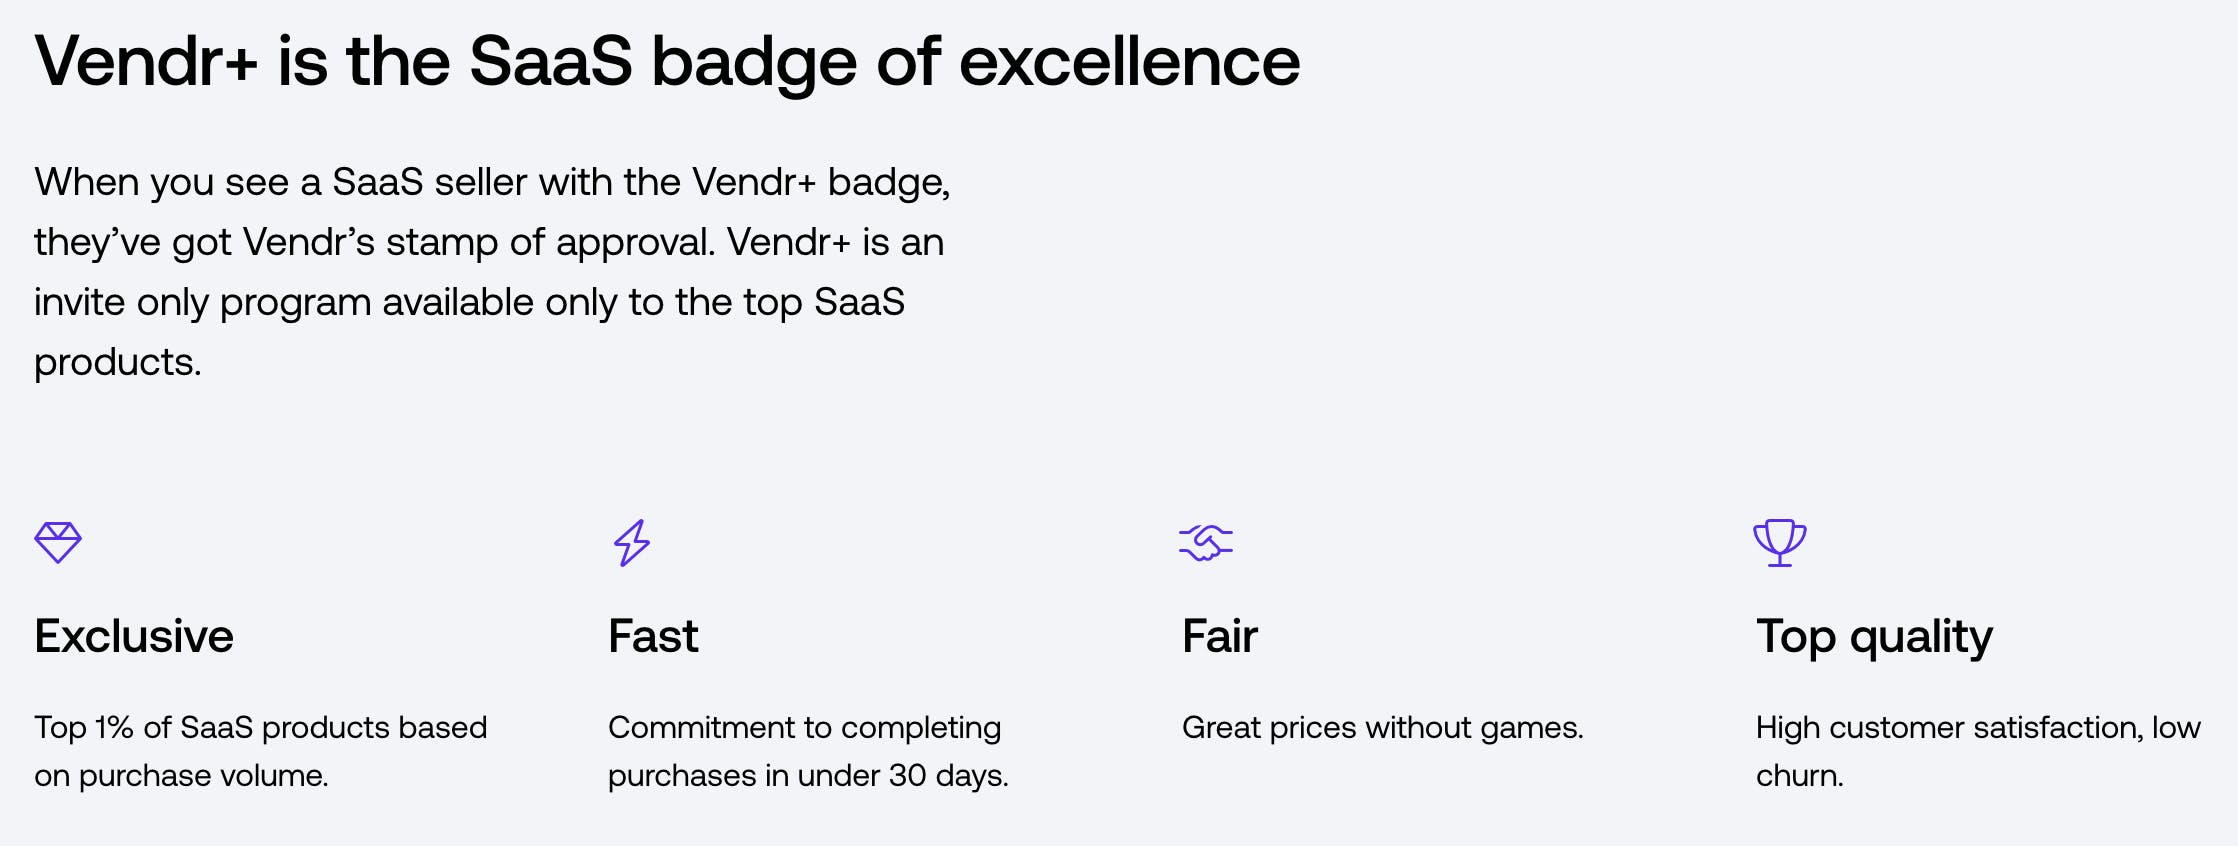The height and width of the screenshot is (846, 2238).
Task: Click the lightning bolt icon above Fast
Action: point(631,543)
